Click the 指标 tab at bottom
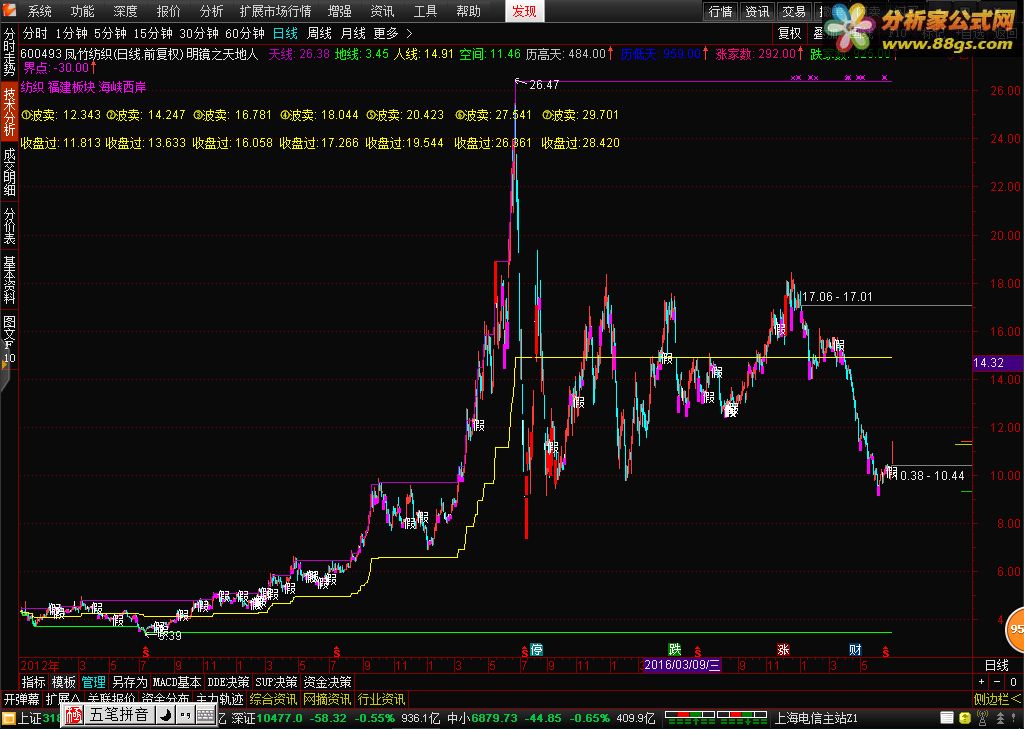Image resolution: width=1024 pixels, height=729 pixels. click(33, 682)
